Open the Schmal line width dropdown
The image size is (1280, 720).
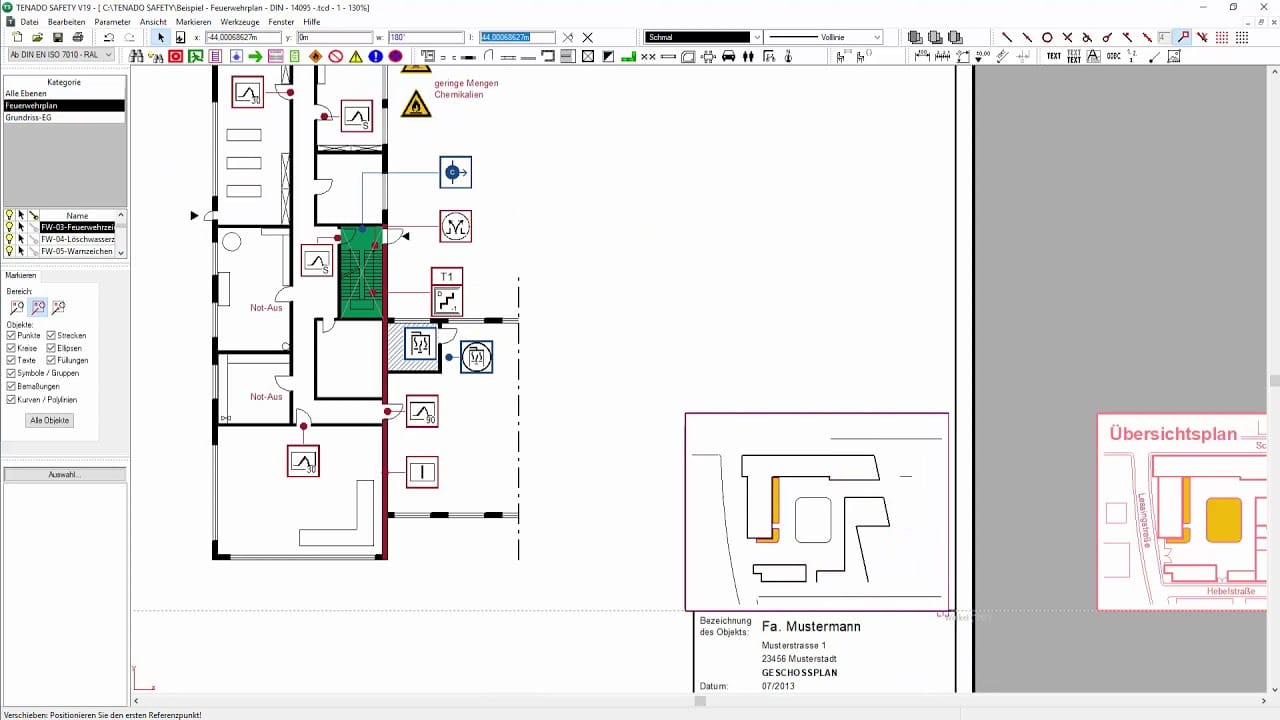pyautogui.click(x=703, y=37)
